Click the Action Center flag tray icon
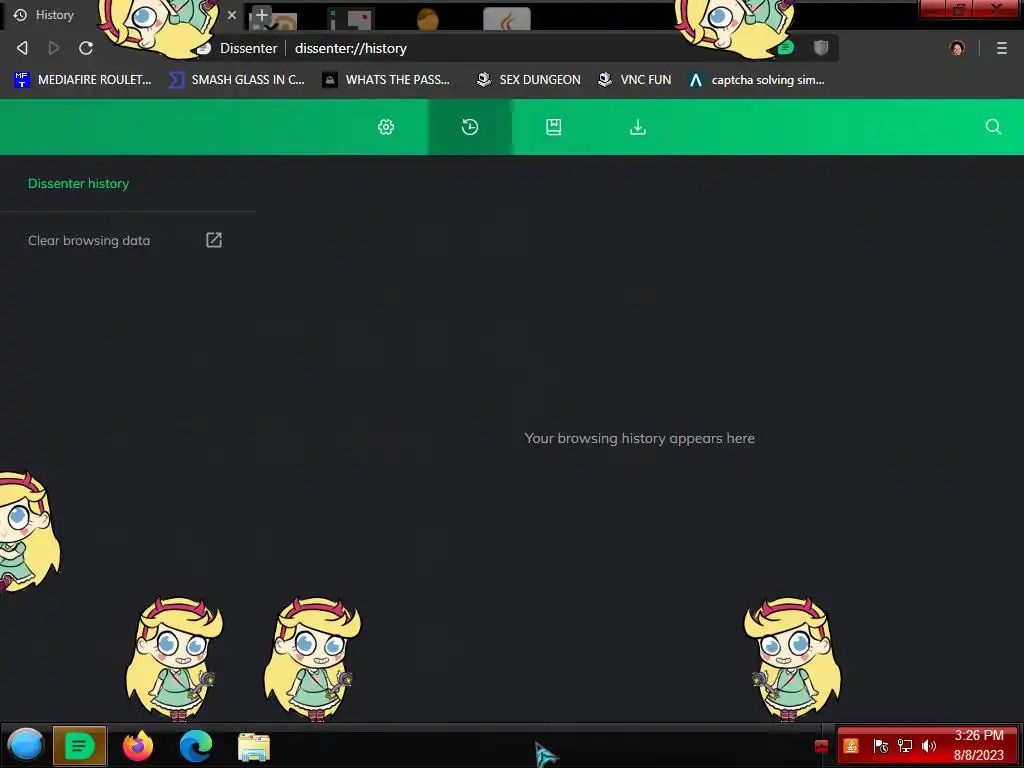The height and width of the screenshot is (768, 1024). (x=880, y=746)
